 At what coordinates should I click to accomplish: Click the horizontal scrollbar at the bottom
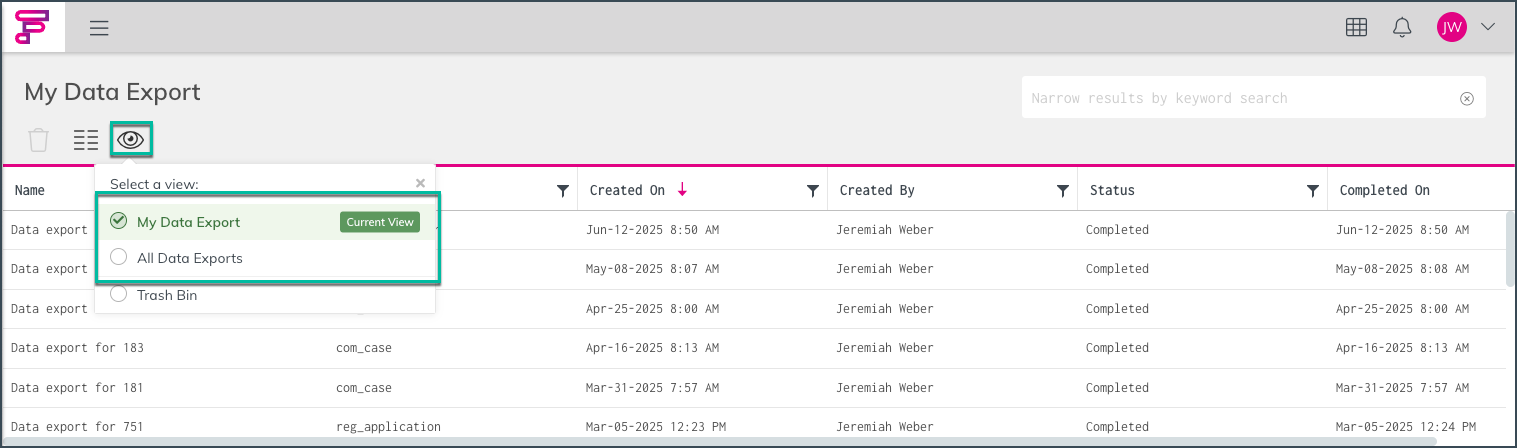(x=720, y=440)
